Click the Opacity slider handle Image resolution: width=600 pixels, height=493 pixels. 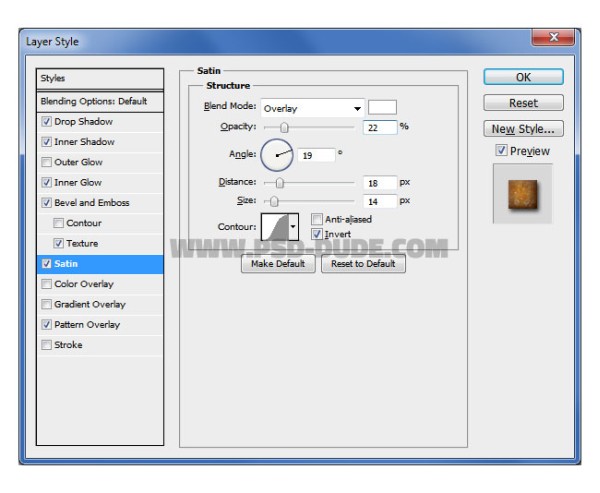click(284, 127)
